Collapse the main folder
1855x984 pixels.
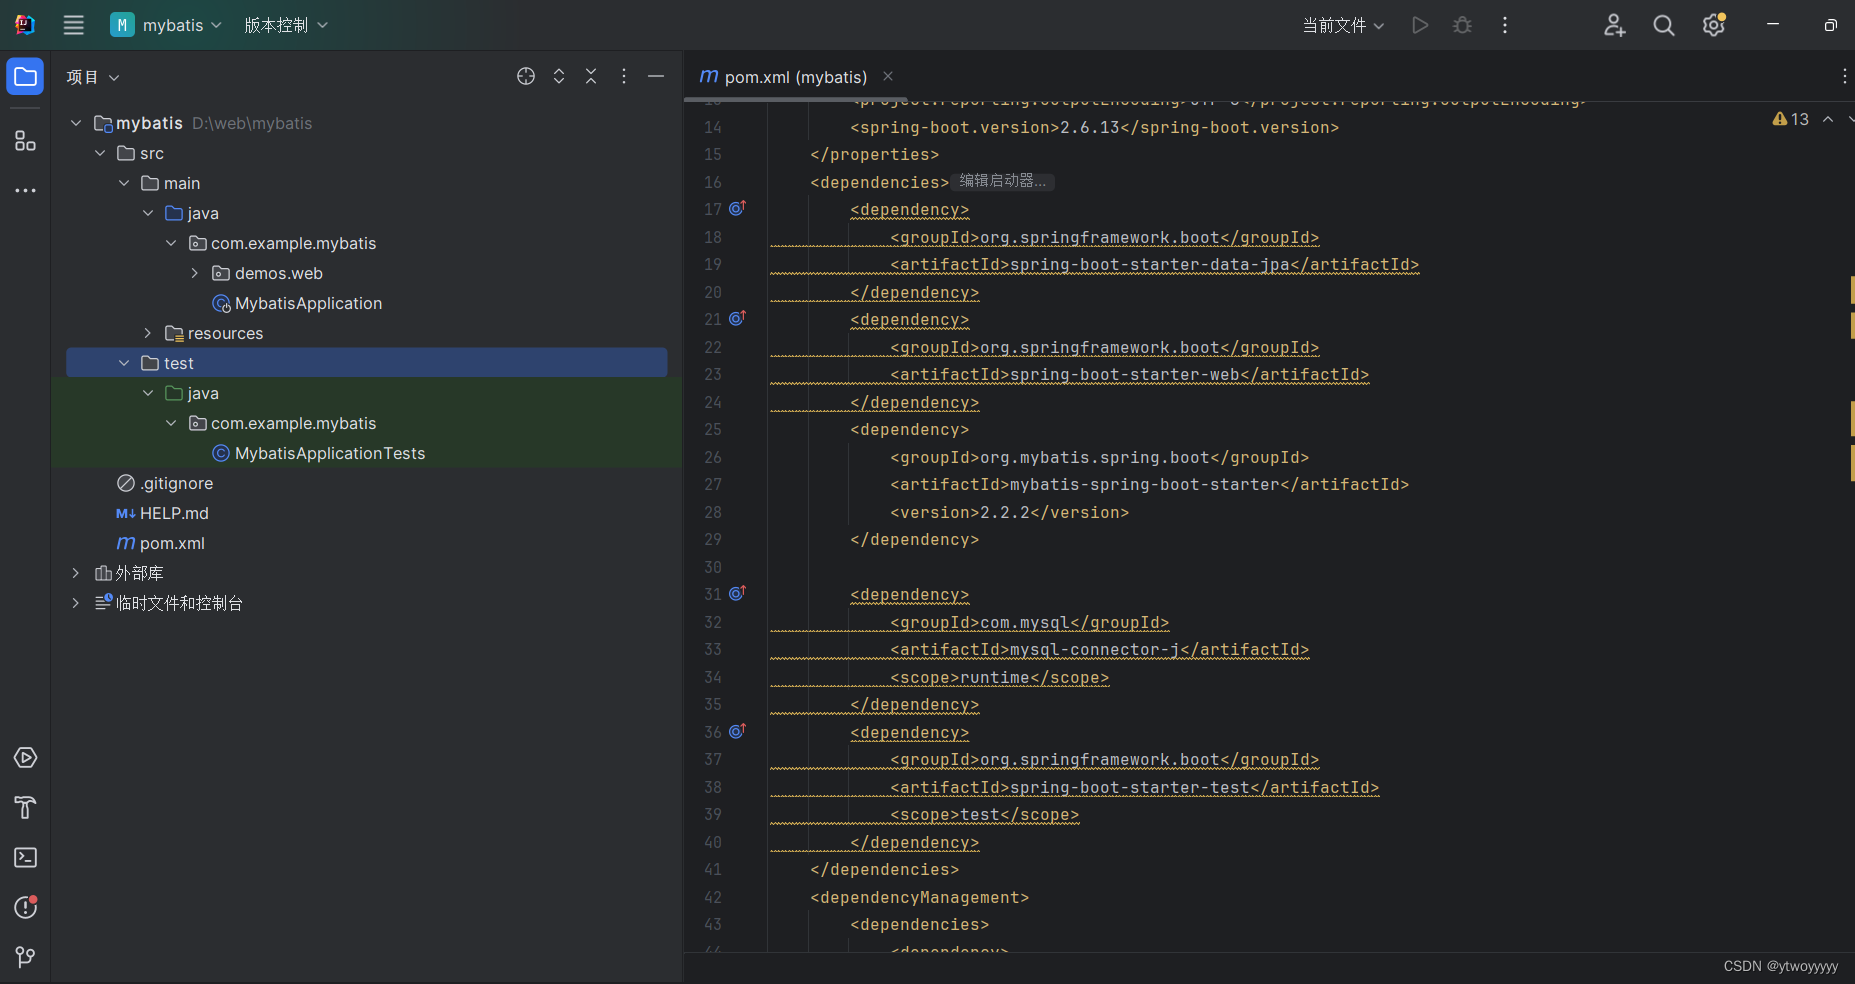(124, 183)
